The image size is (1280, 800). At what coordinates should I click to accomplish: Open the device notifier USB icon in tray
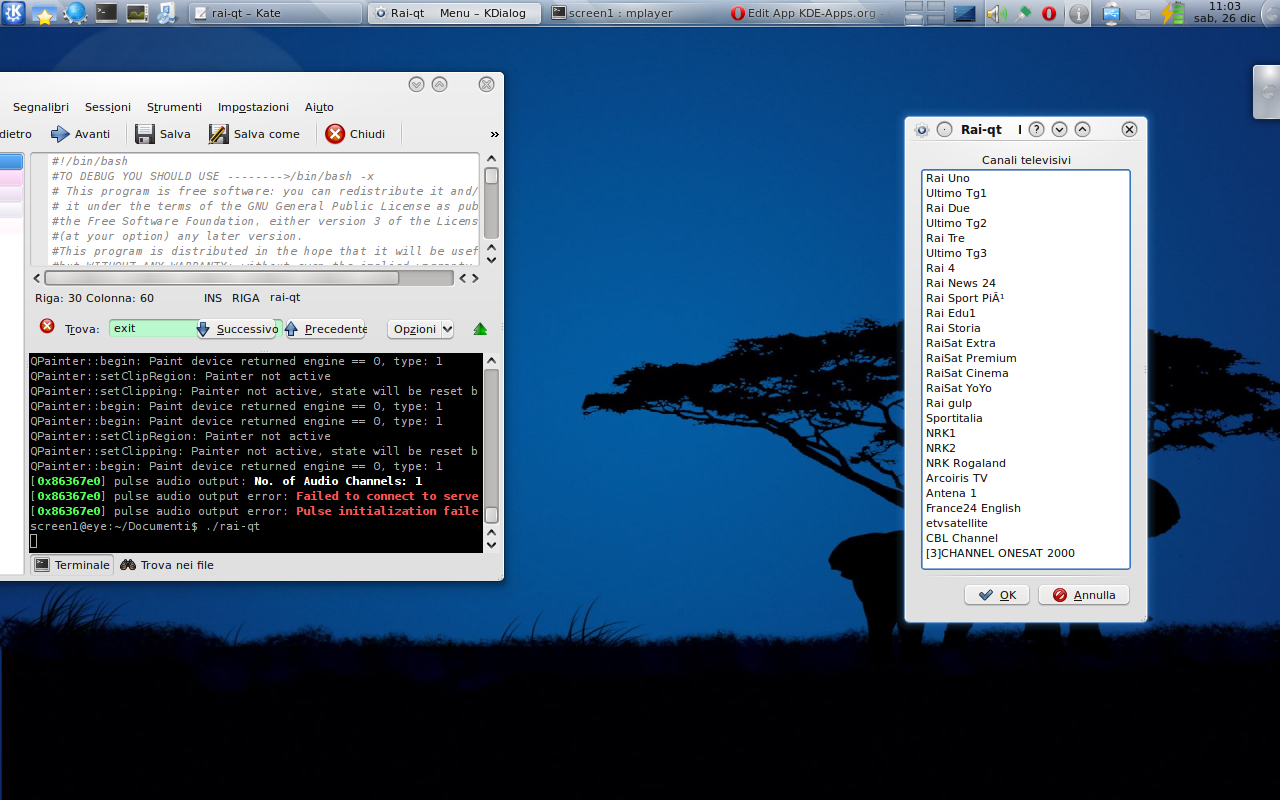(1111, 14)
